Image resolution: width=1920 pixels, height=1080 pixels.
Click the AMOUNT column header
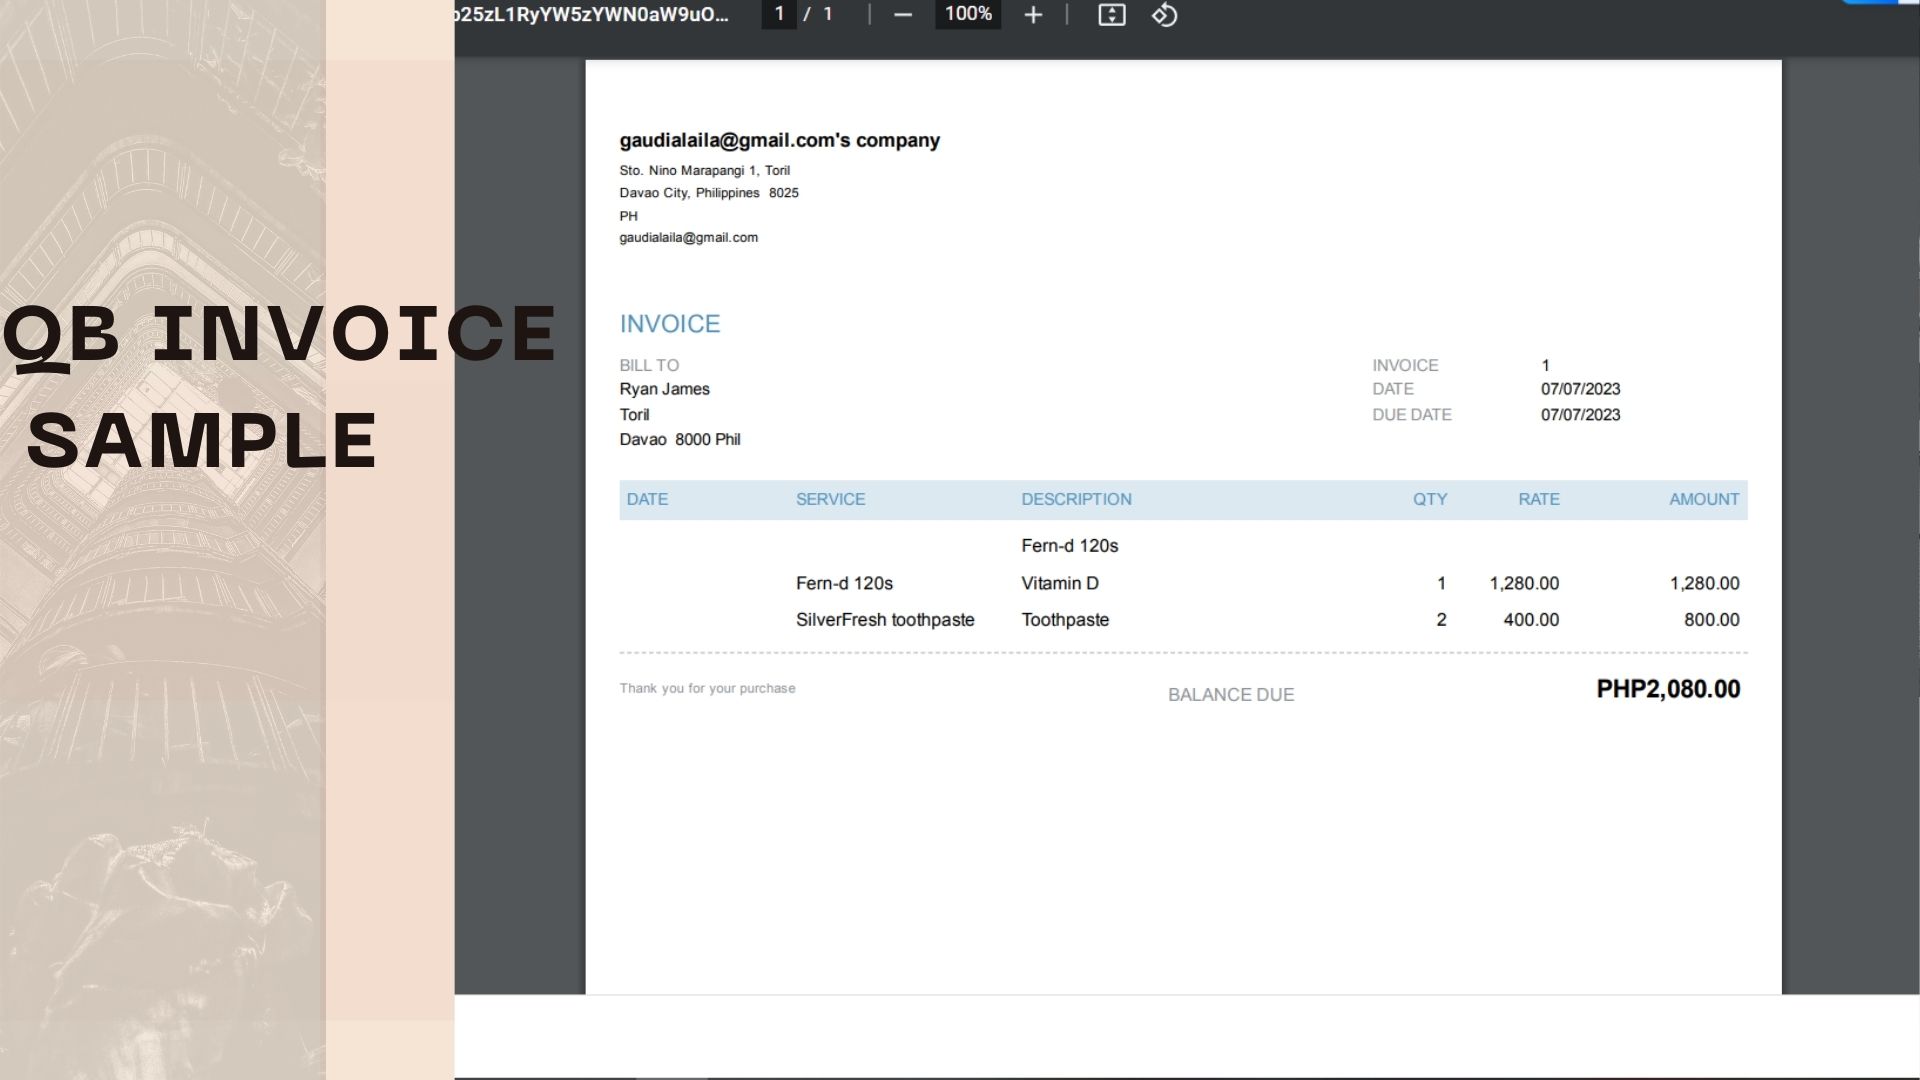[1703, 499]
